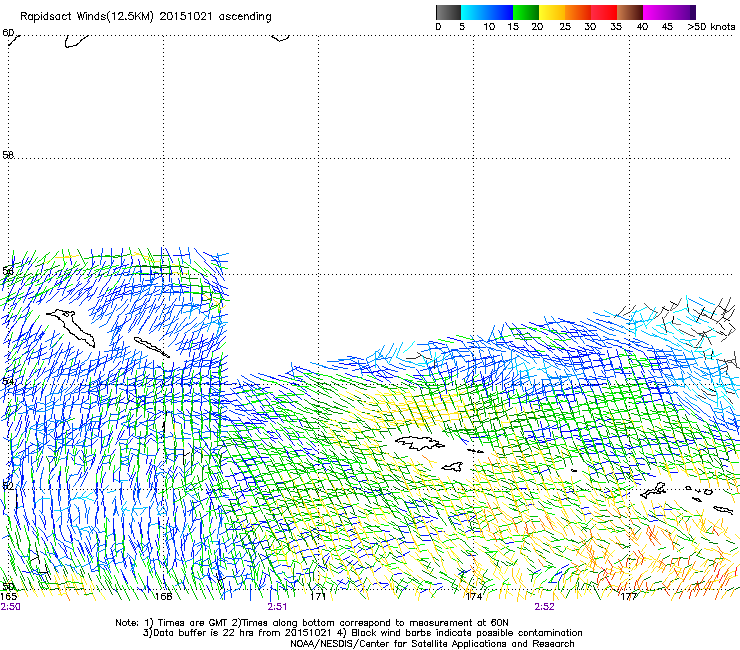Click the largest island outline between 171E and 174E
This screenshot has height=650, width=740.
420,443
